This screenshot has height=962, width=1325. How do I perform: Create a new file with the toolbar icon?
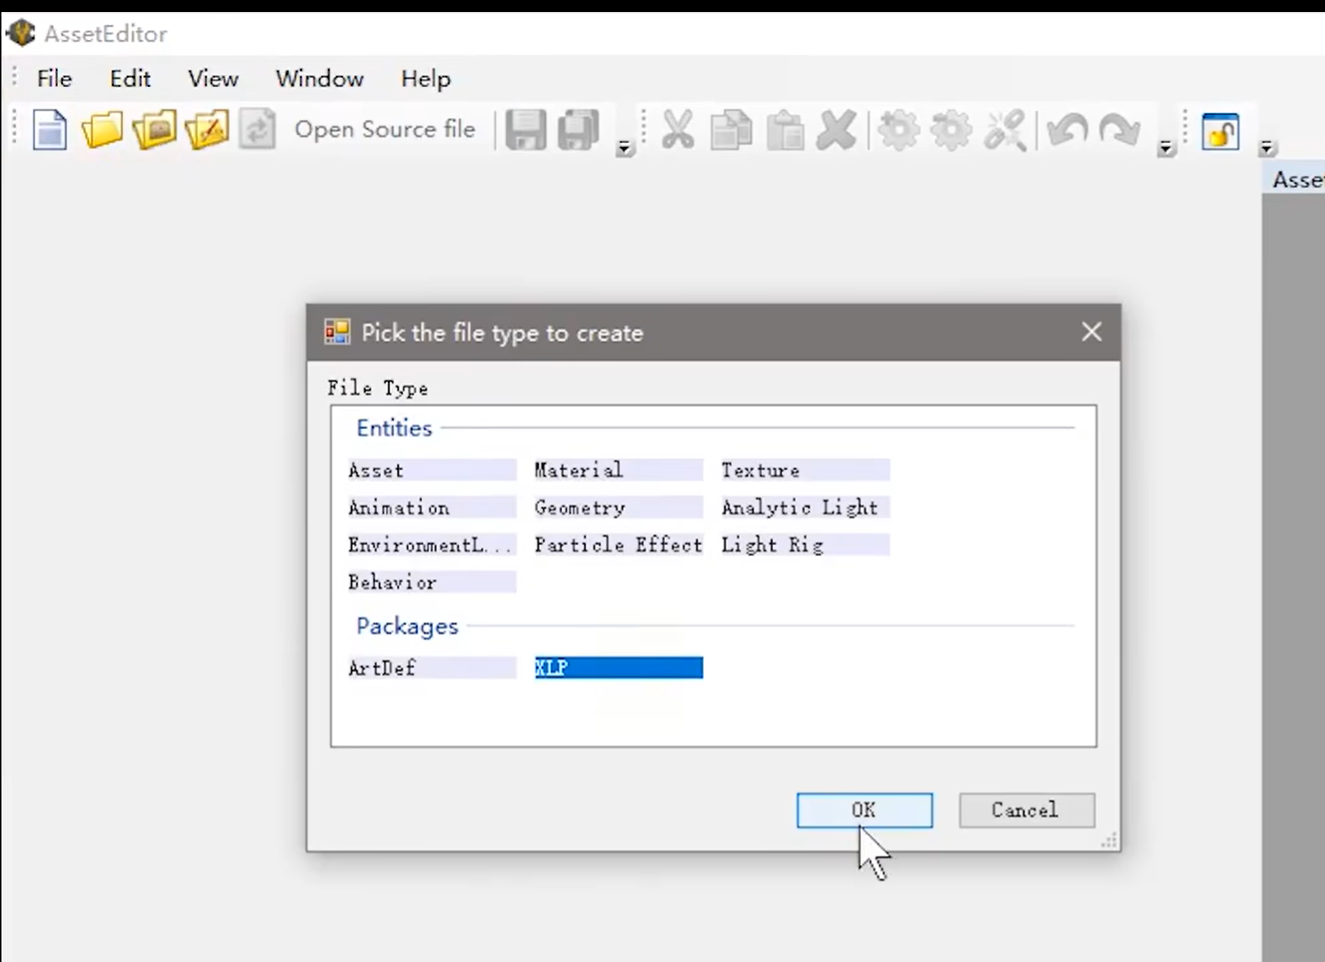click(49, 130)
